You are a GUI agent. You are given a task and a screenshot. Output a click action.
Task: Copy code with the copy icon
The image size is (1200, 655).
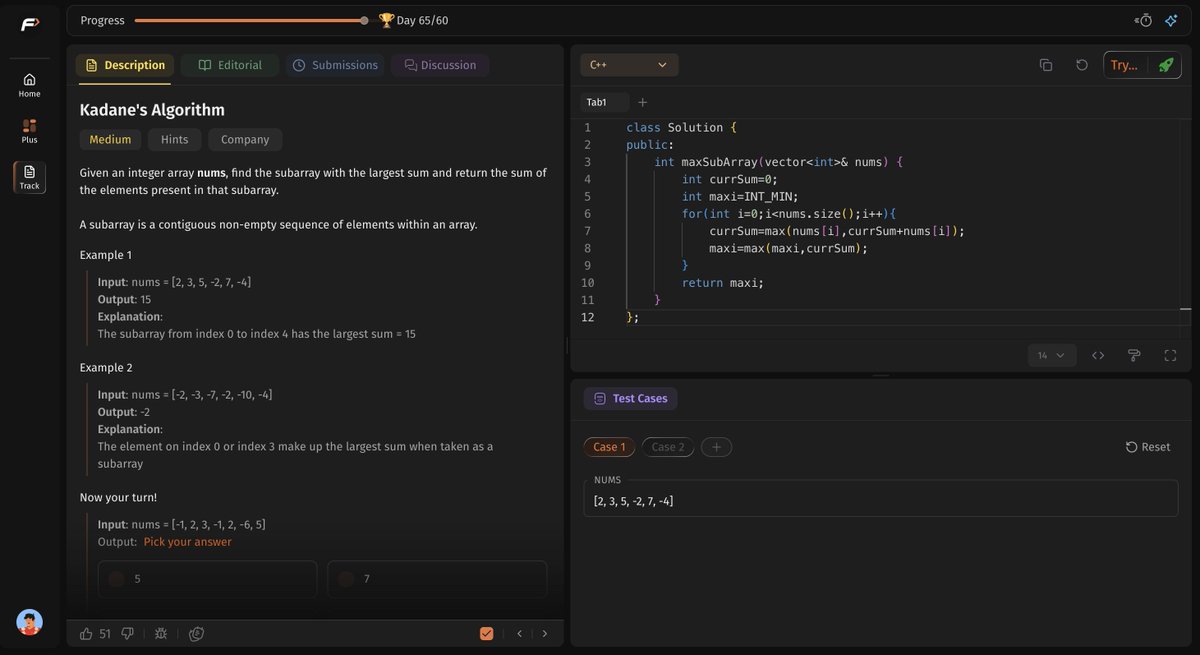coord(1046,65)
